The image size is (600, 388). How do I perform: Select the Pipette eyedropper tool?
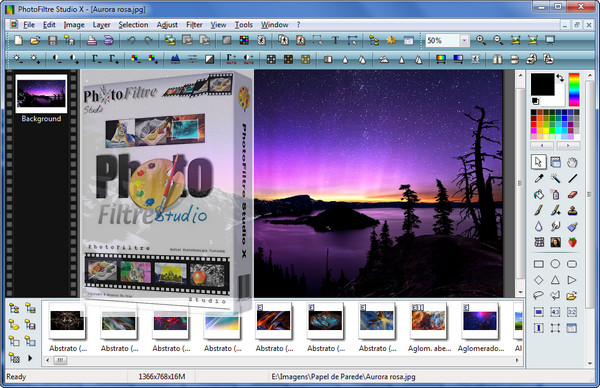pyautogui.click(x=539, y=178)
